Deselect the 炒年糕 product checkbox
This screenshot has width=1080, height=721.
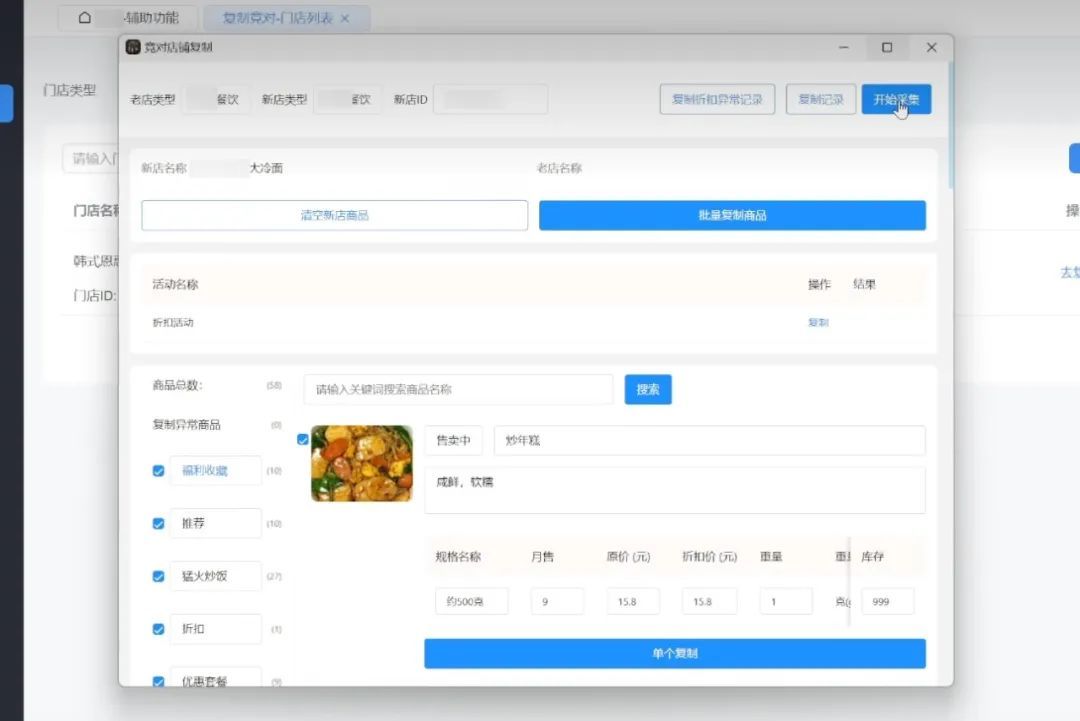coord(301,438)
